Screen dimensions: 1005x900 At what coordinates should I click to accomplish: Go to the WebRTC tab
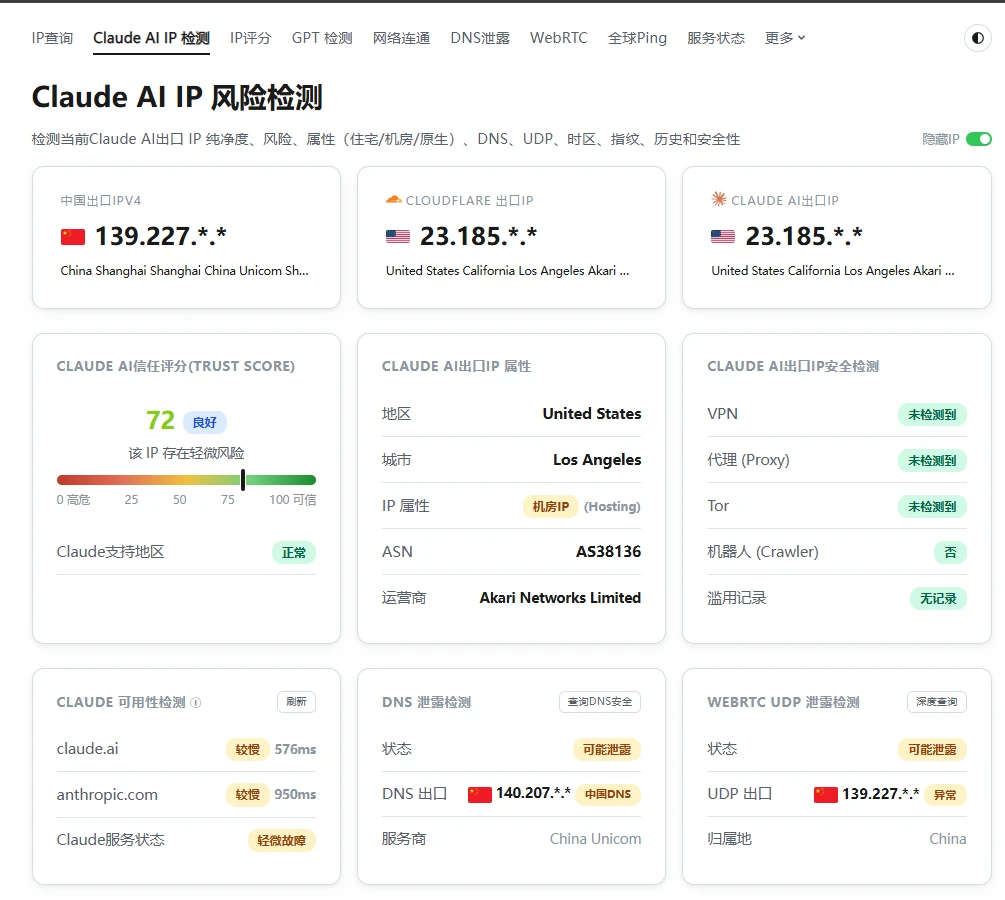(x=558, y=38)
